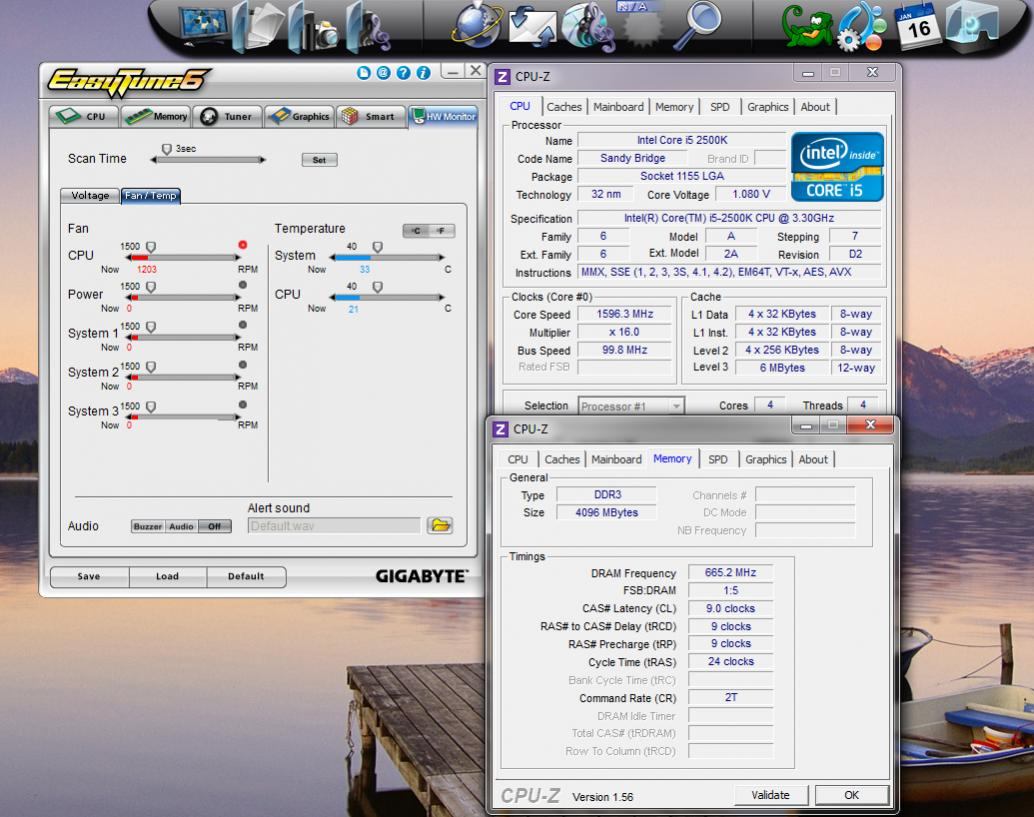The height and width of the screenshot is (817, 1034).
Task: Toggle the System 3 fan alert indicator
Action: click(243, 405)
